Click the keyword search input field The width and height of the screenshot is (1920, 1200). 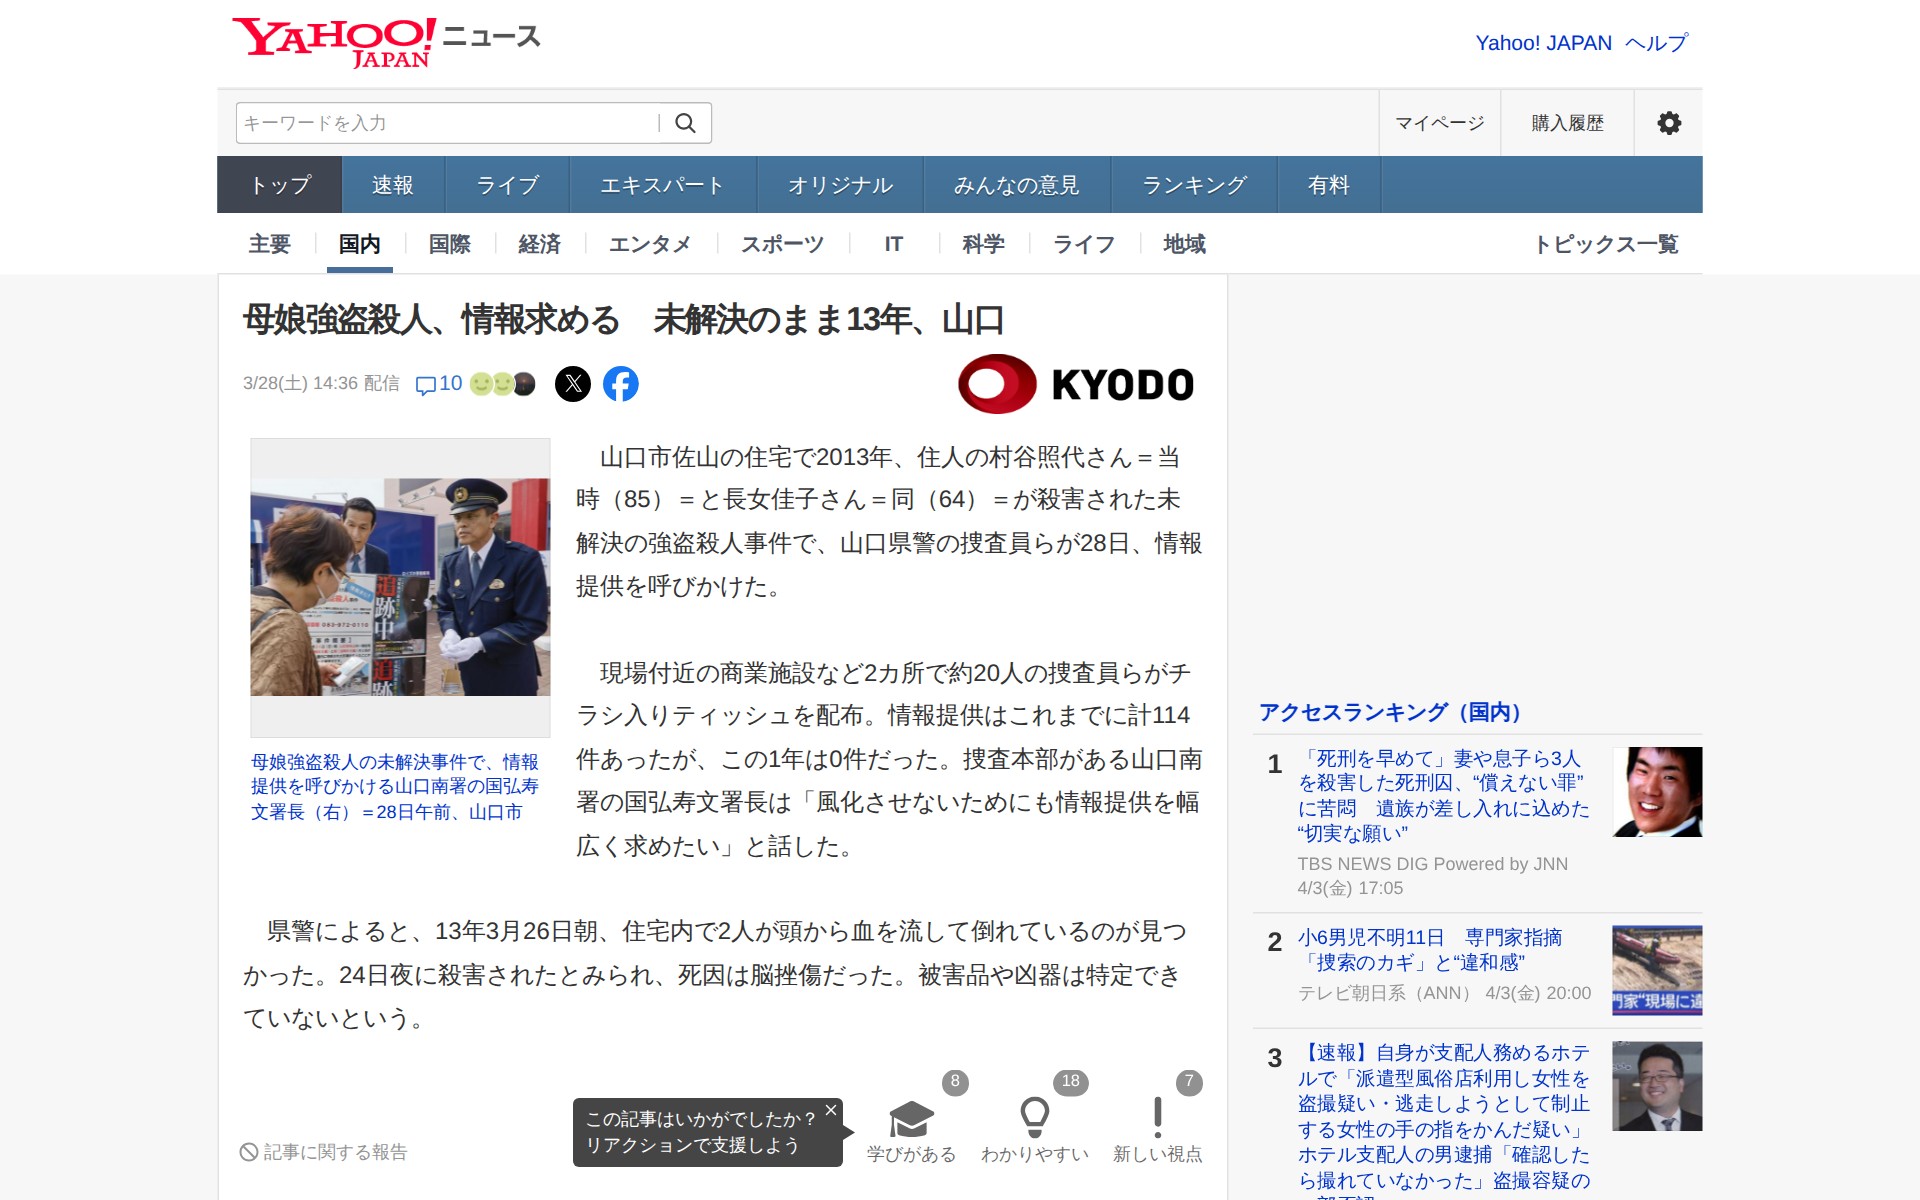click(445, 123)
